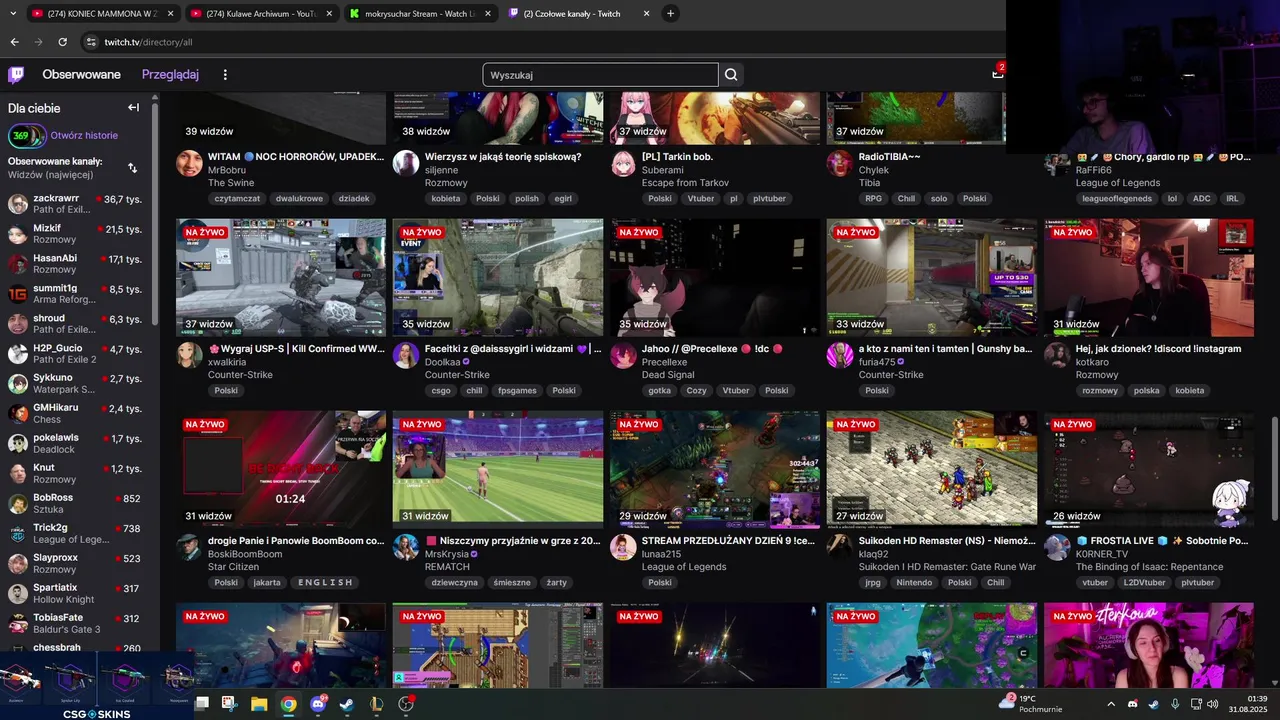Click the Twitch logo home icon
Screen dimensions: 1280x720
point(16,75)
